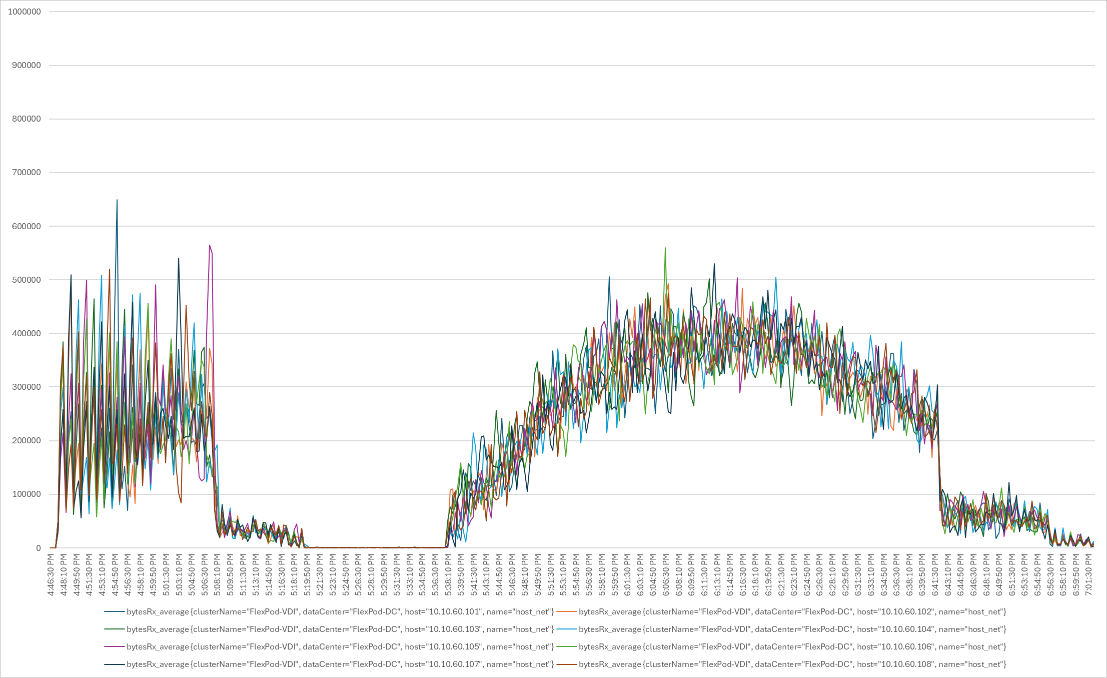The width and height of the screenshot is (1107, 678).
Task: Select the 0 y-axis label
Action: coord(39,548)
